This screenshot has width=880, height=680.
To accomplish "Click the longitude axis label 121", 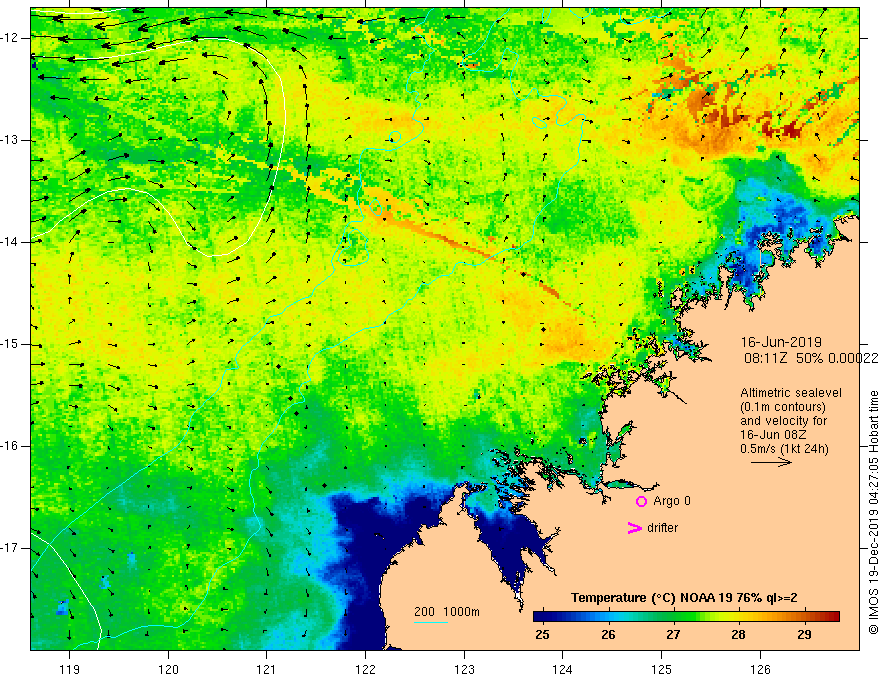I will pos(267,669).
